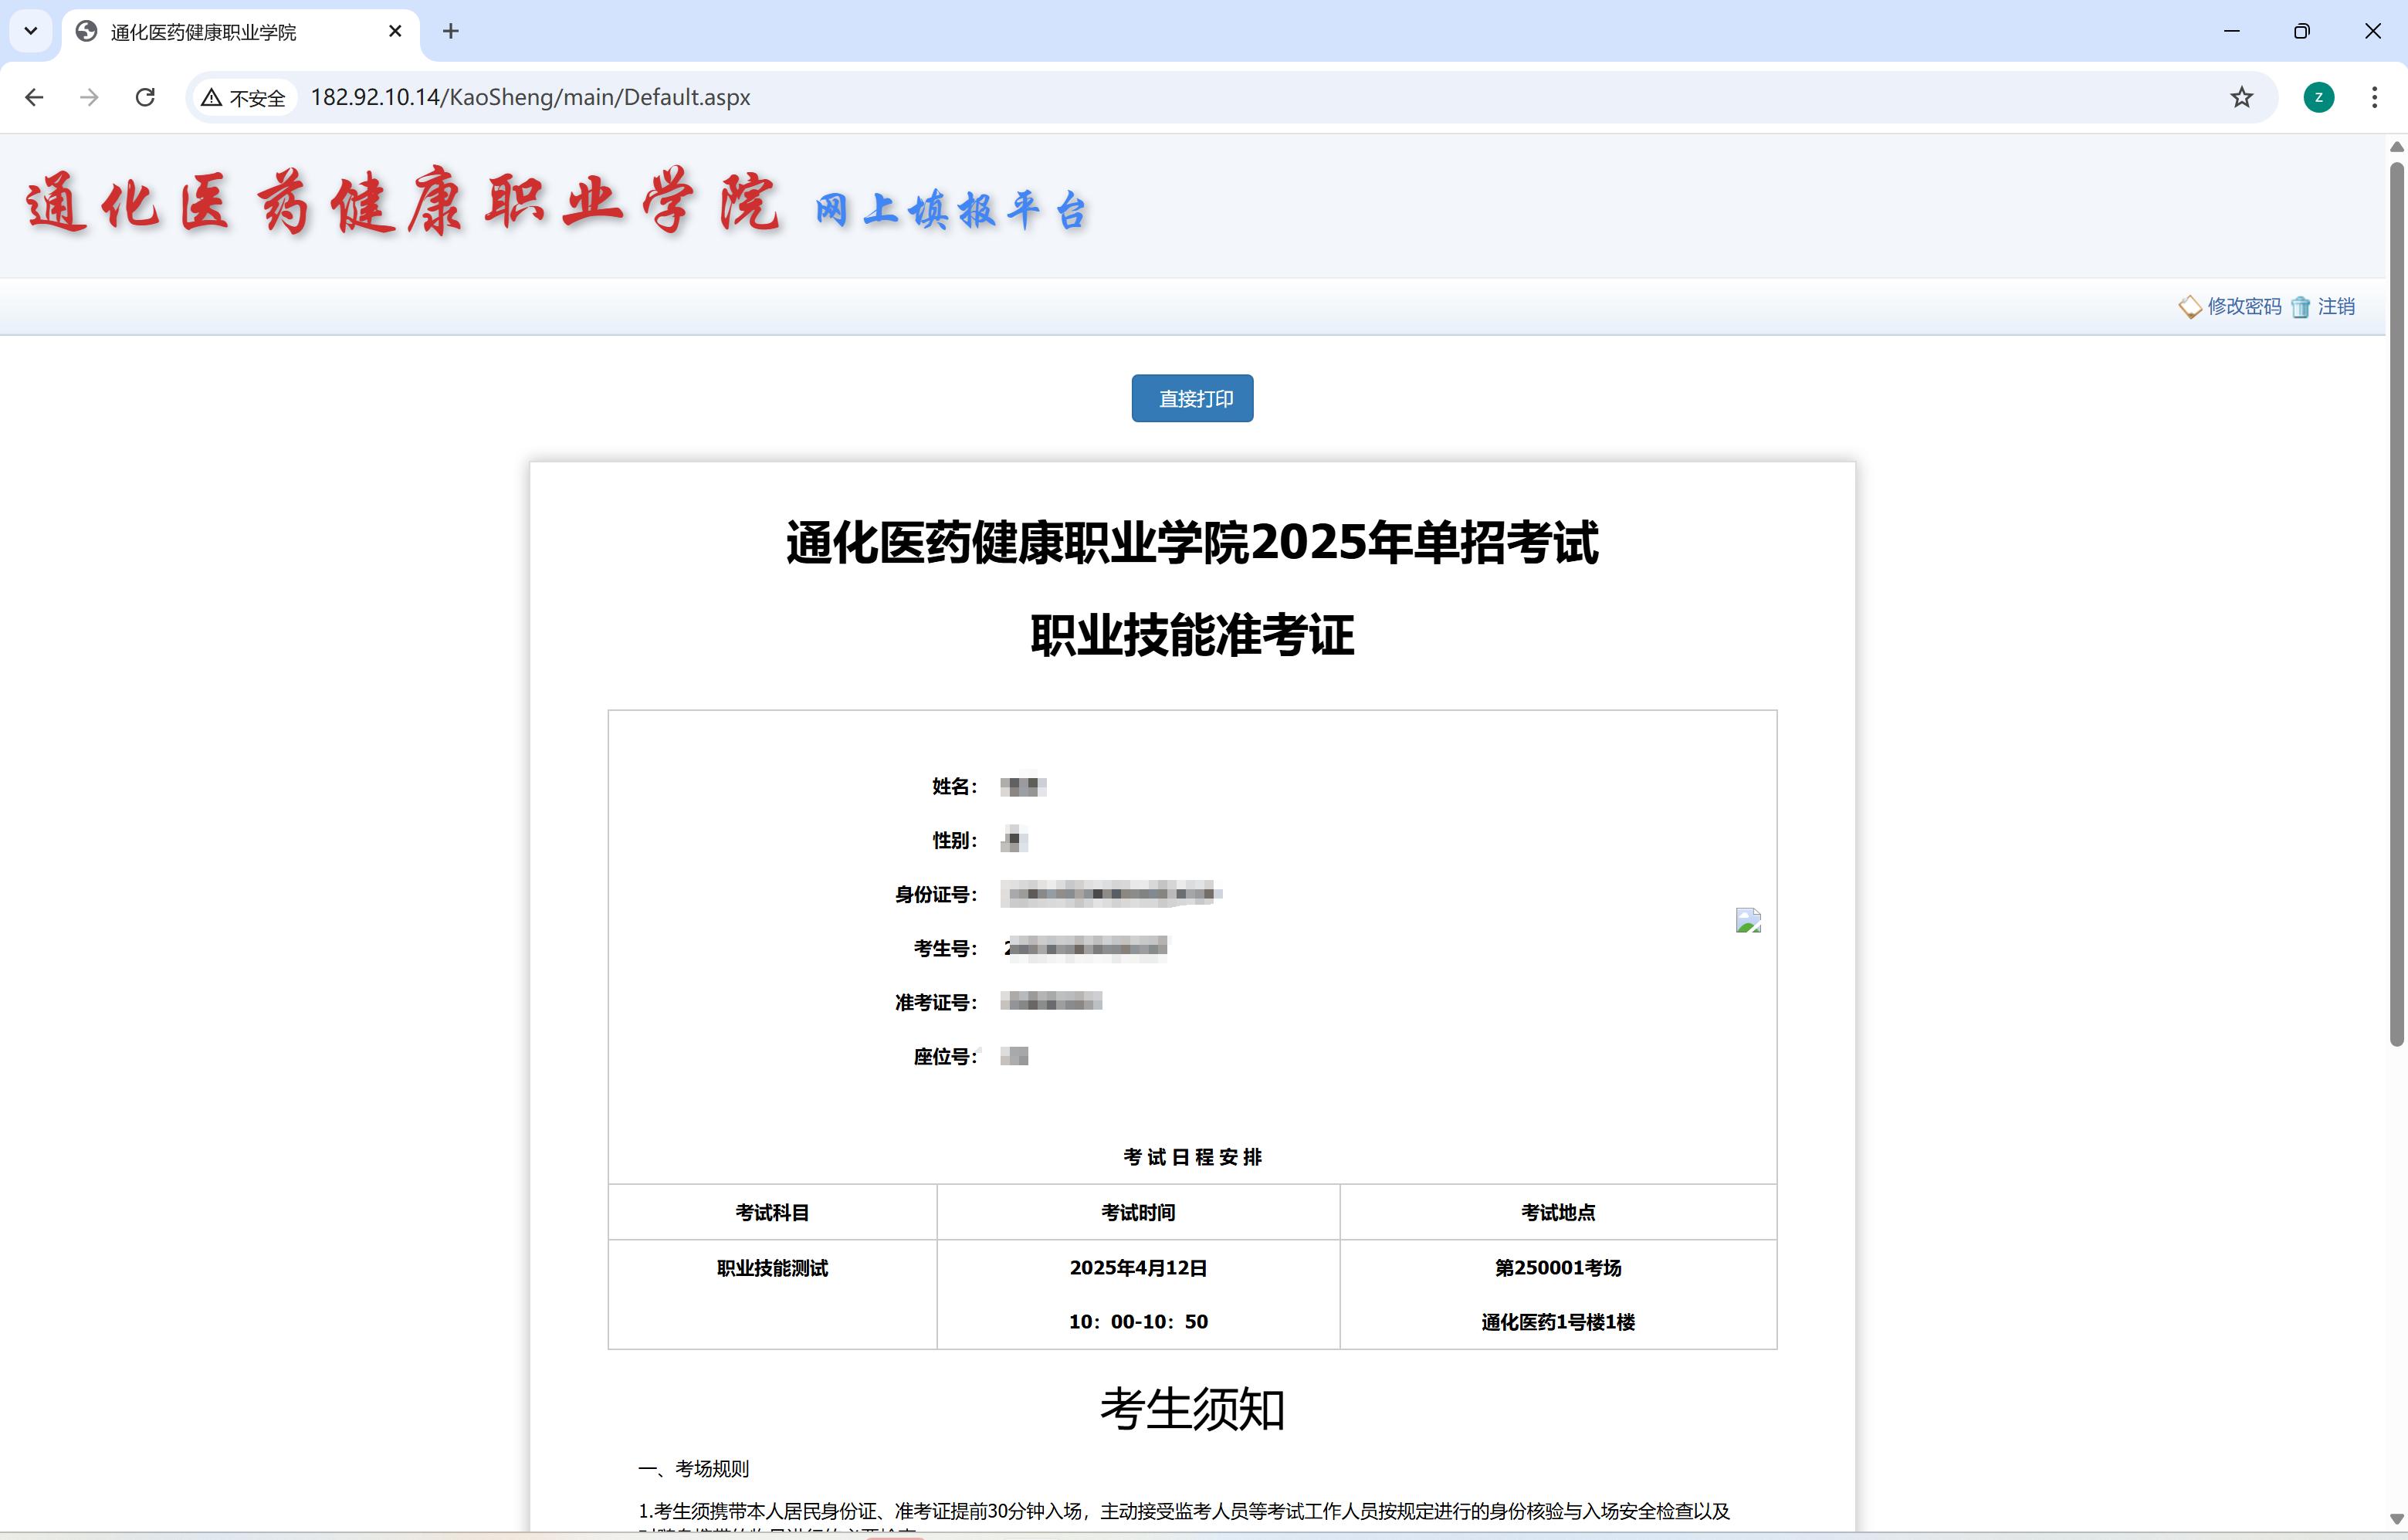Reload the page with the refresh icon
This screenshot has height=1540, width=2408.
[x=145, y=97]
